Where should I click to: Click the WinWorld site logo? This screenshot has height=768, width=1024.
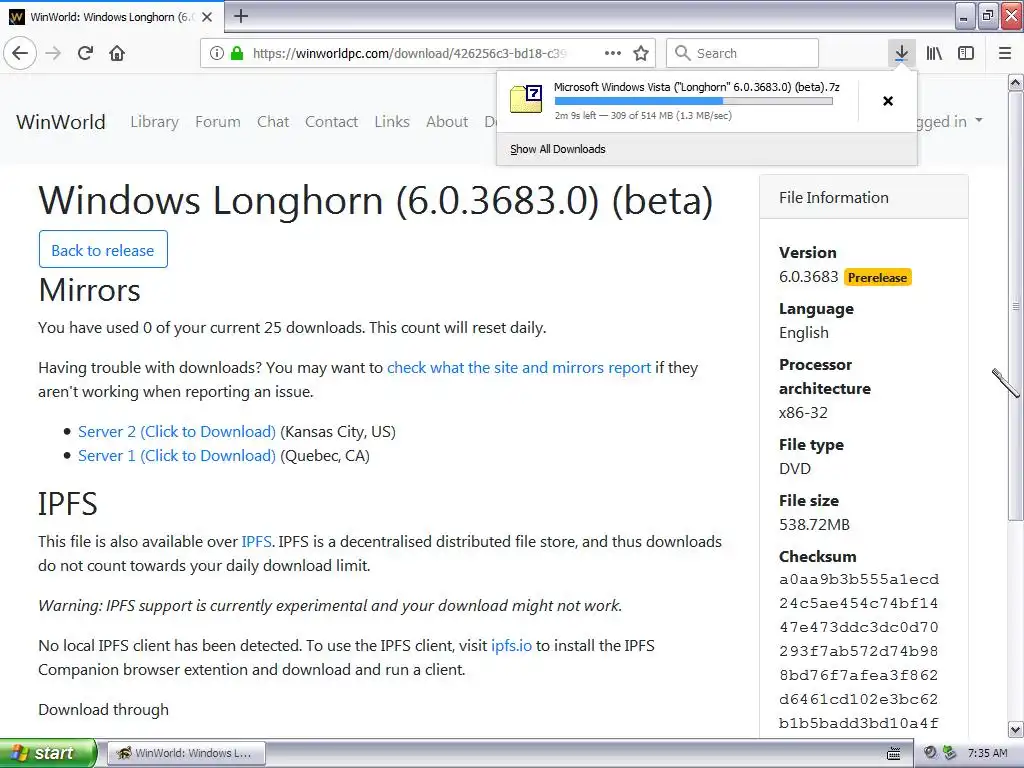click(61, 121)
